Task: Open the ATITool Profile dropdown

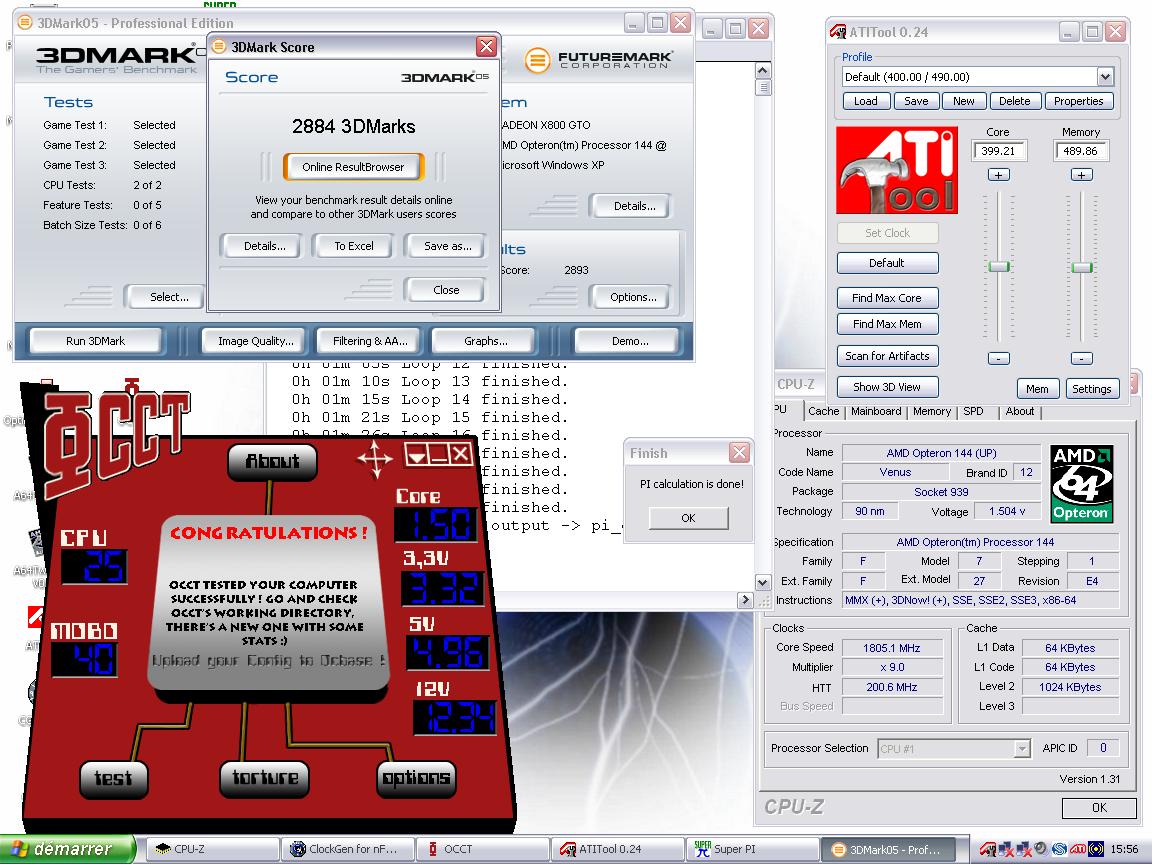Action: [1105, 77]
